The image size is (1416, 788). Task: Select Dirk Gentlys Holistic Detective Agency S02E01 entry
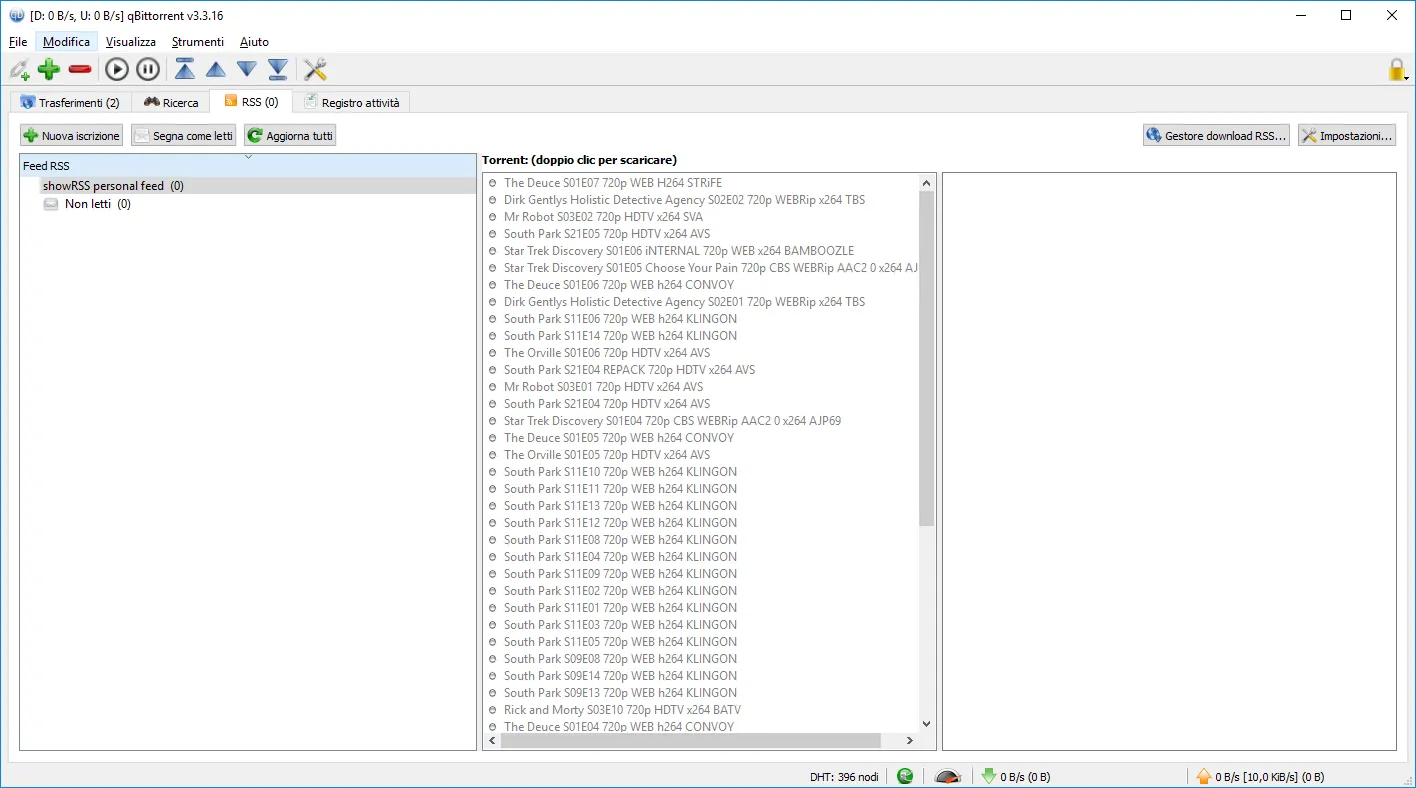(685, 302)
